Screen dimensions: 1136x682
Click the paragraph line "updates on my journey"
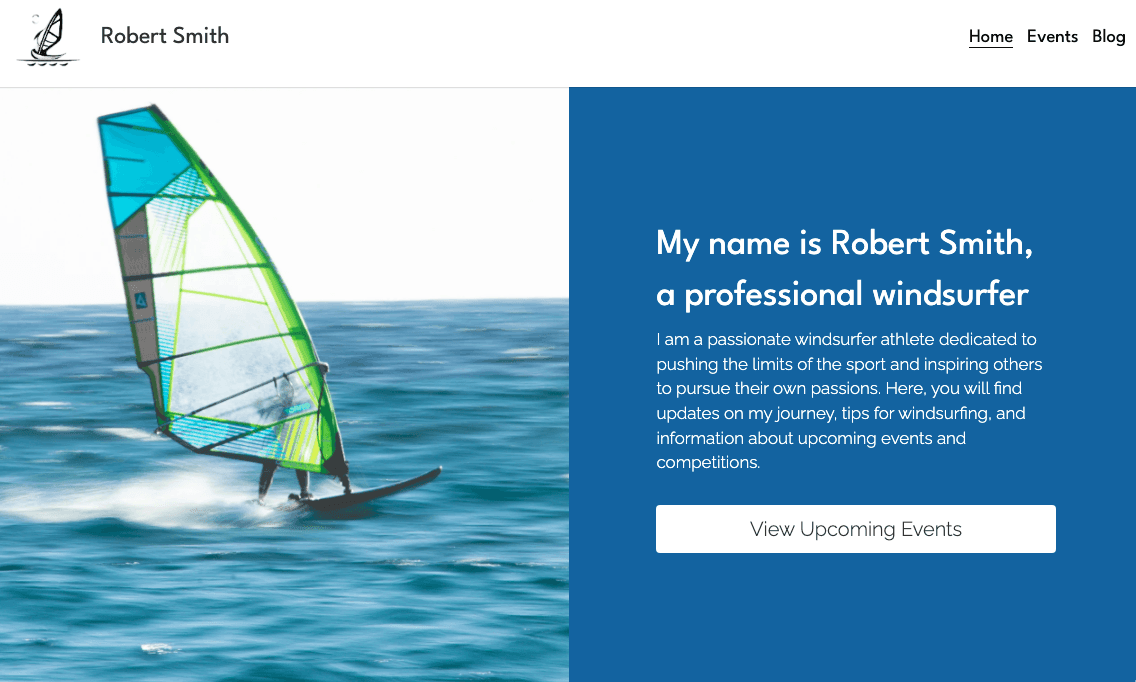point(840,413)
